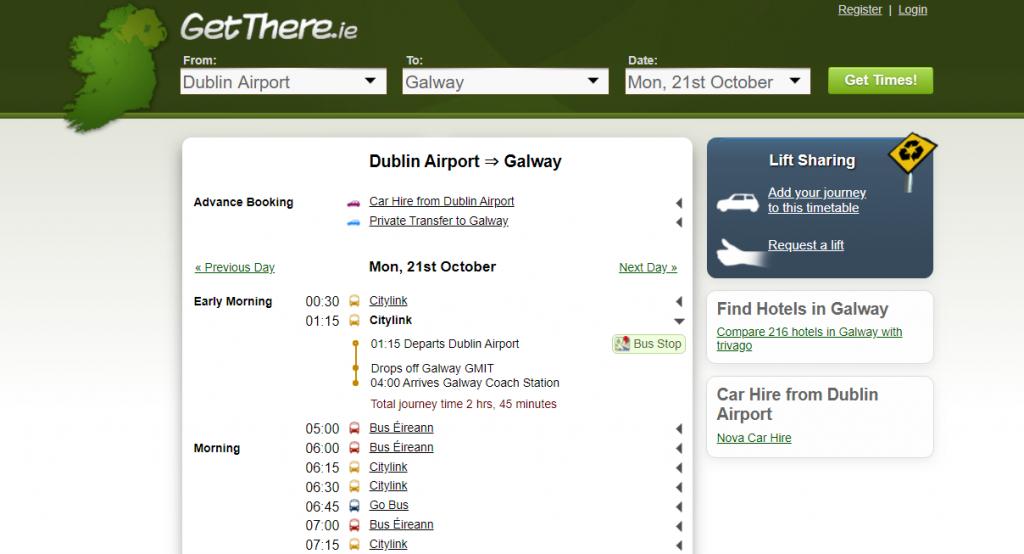Open Compare 216 hotels in Galway link
Screen dimensions: 1024x554
click(x=809, y=338)
